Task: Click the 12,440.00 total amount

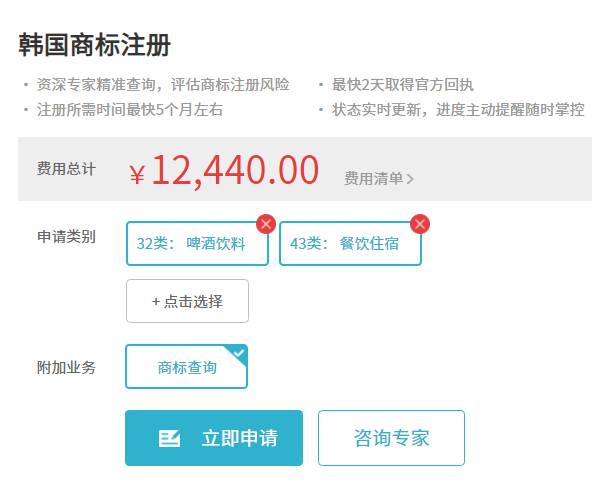Action: coord(235,170)
